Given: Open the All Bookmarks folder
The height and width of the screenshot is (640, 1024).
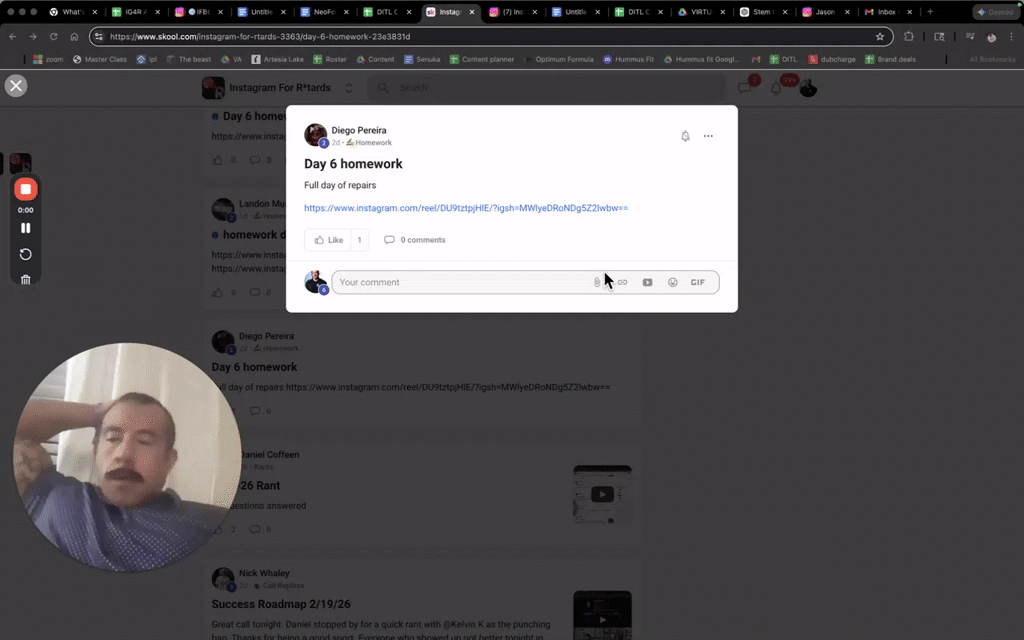Looking at the screenshot, I should click(992, 59).
